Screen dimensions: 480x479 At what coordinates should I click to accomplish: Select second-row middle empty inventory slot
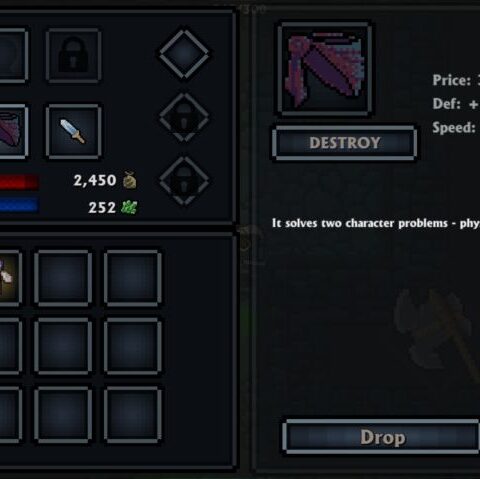coord(63,346)
